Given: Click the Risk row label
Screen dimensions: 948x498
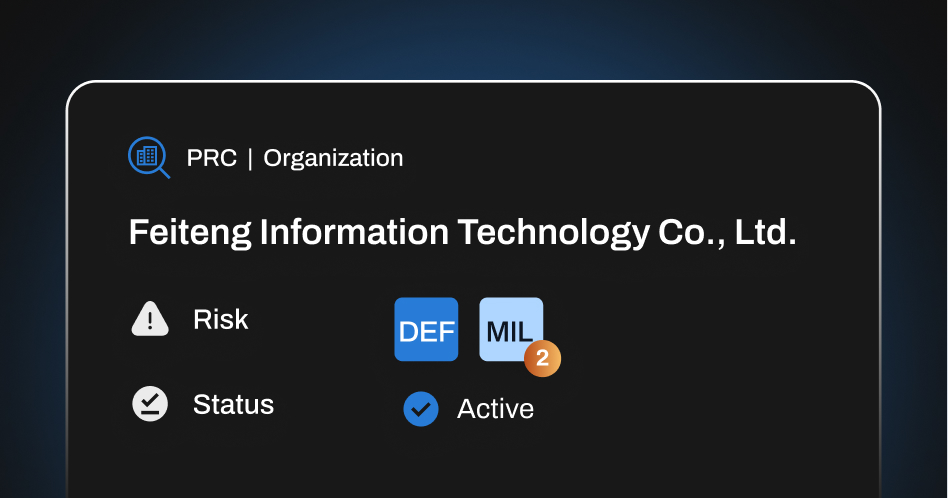Looking at the screenshot, I should click(x=221, y=319).
